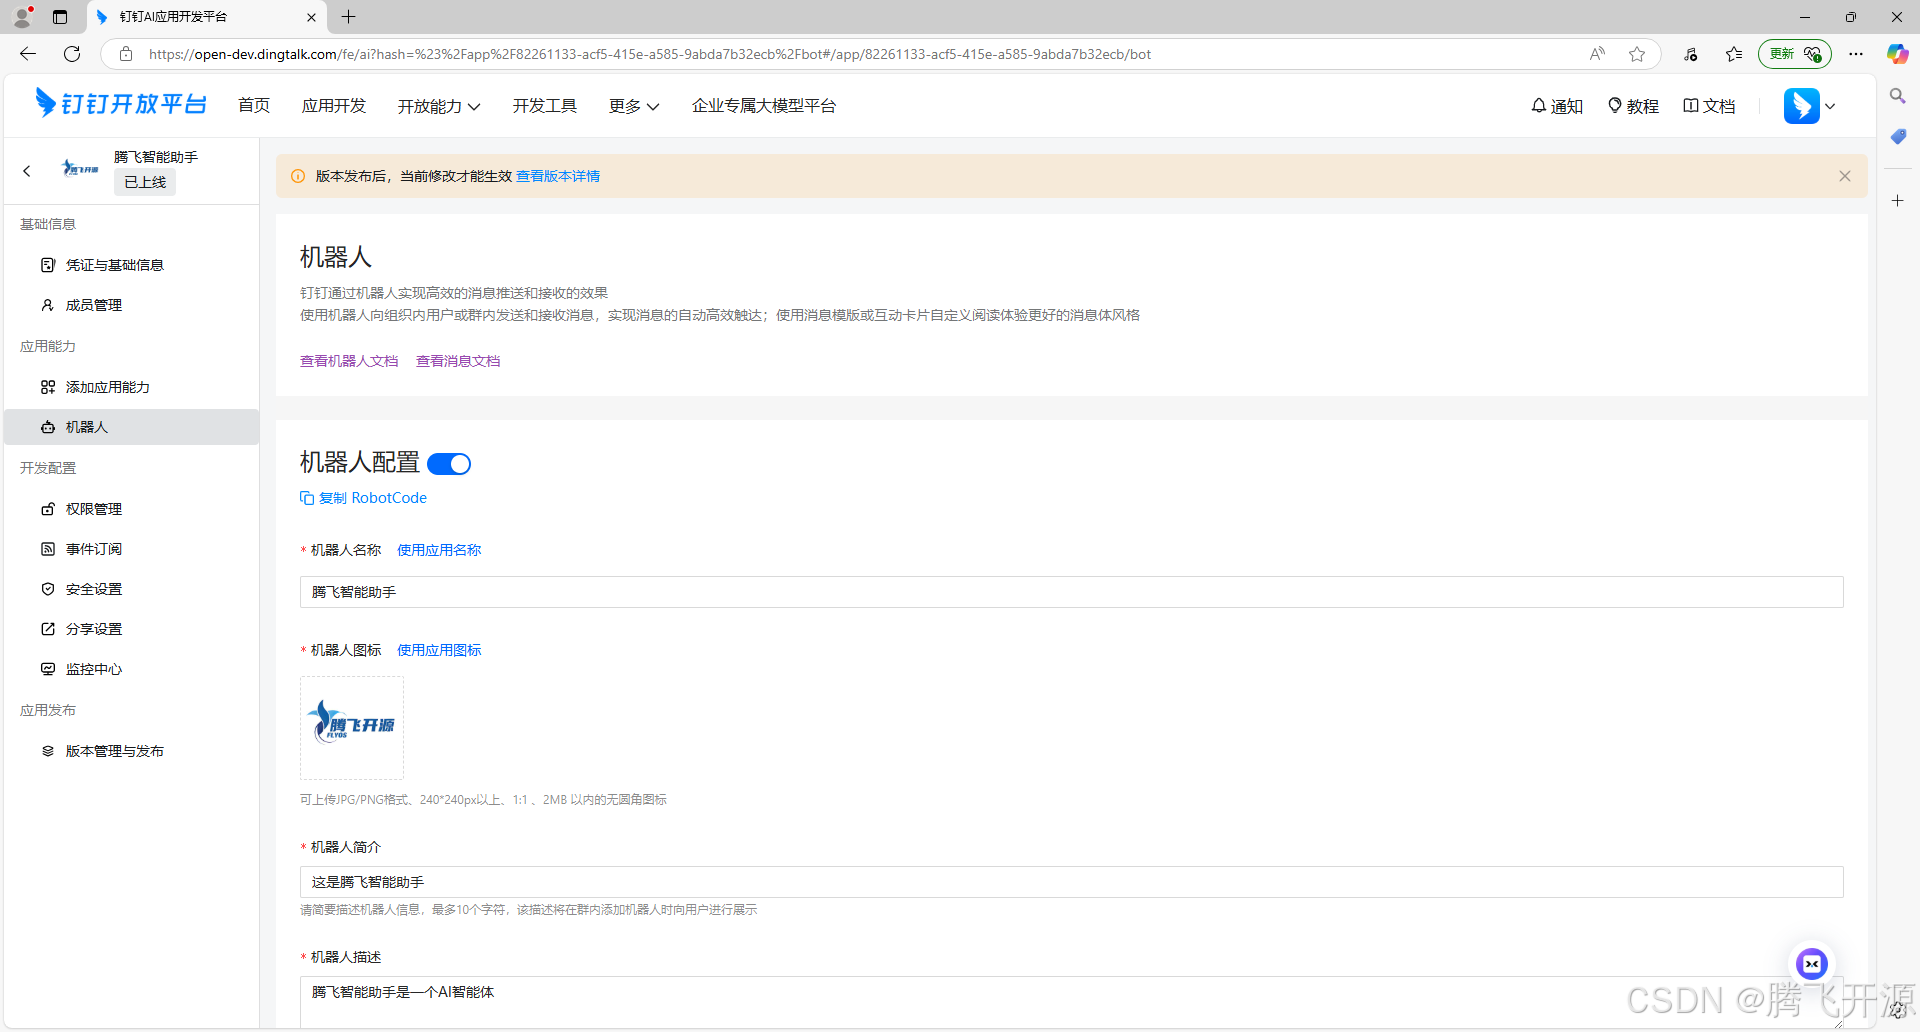Open the 查看消息文档 link
This screenshot has width=1920, height=1032.
[458, 361]
